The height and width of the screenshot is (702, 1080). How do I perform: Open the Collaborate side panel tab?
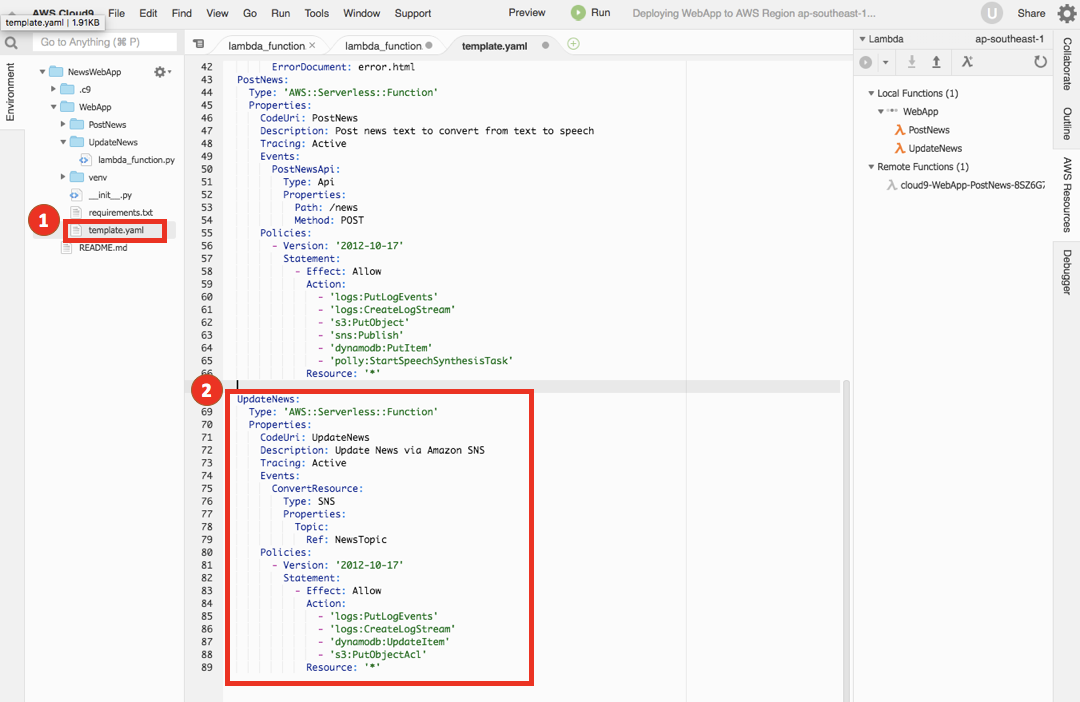(1067, 64)
